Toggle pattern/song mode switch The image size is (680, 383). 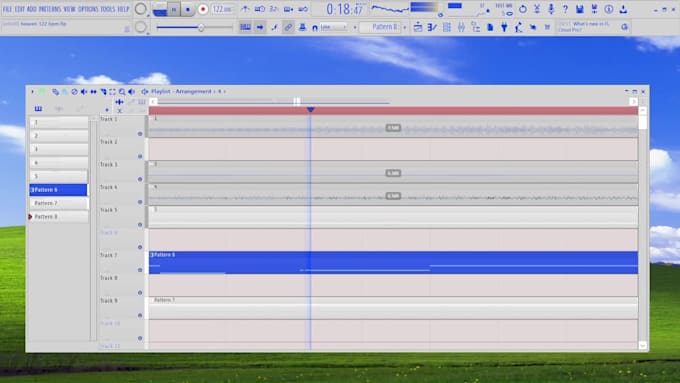tap(160, 9)
